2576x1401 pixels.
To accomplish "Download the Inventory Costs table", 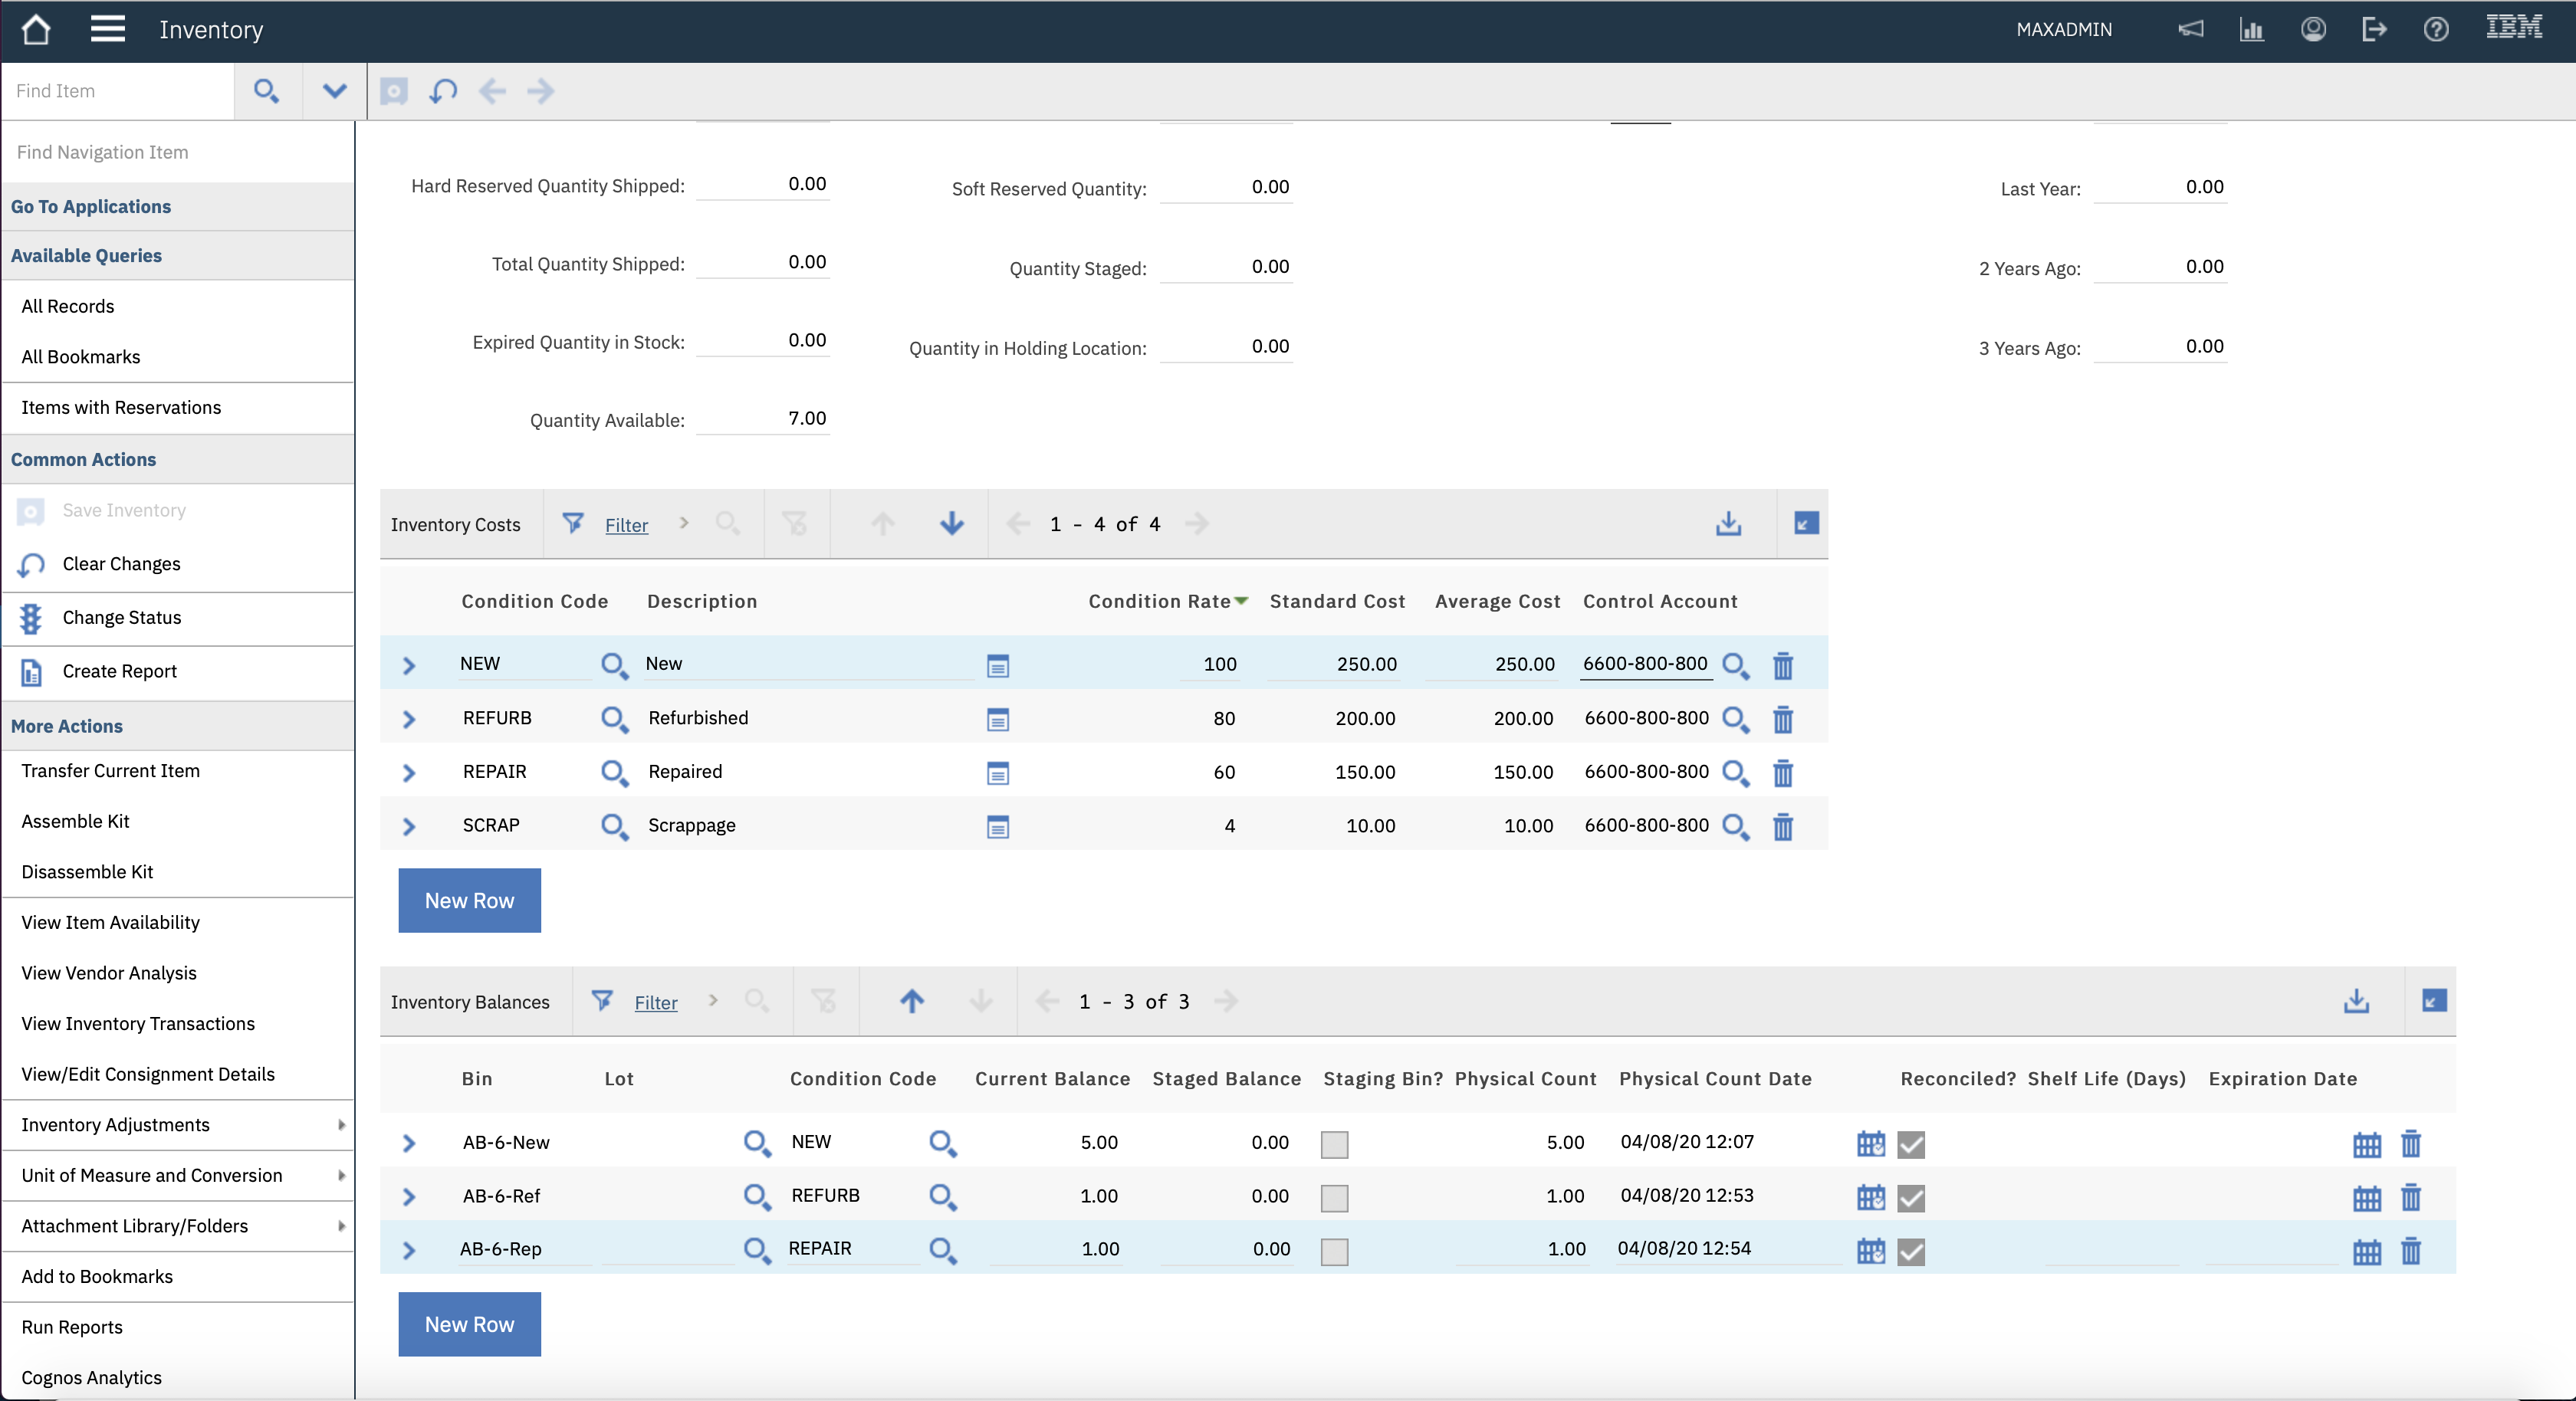I will click(x=1728, y=523).
